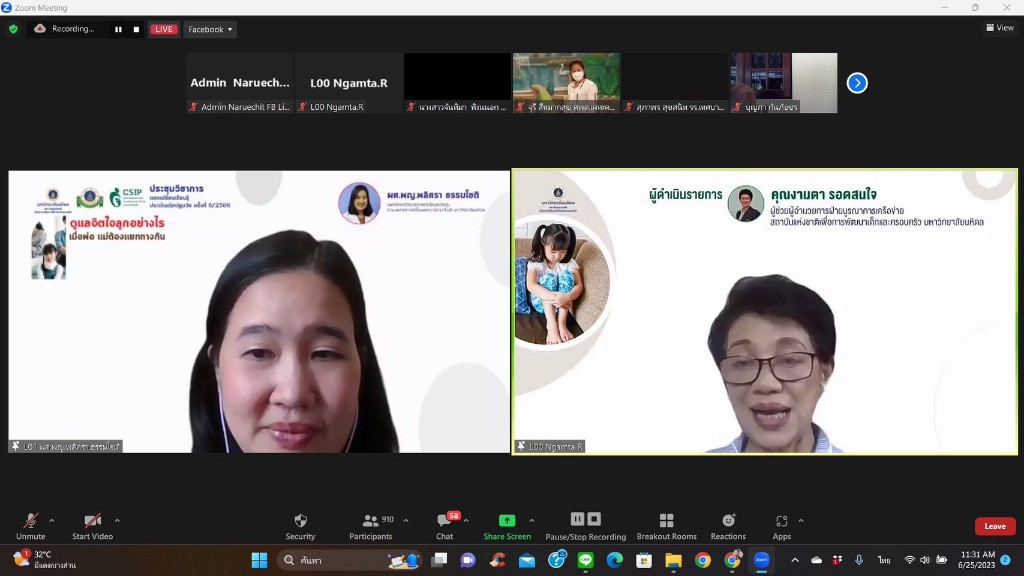Open the date and time flyout

[x=977, y=560]
